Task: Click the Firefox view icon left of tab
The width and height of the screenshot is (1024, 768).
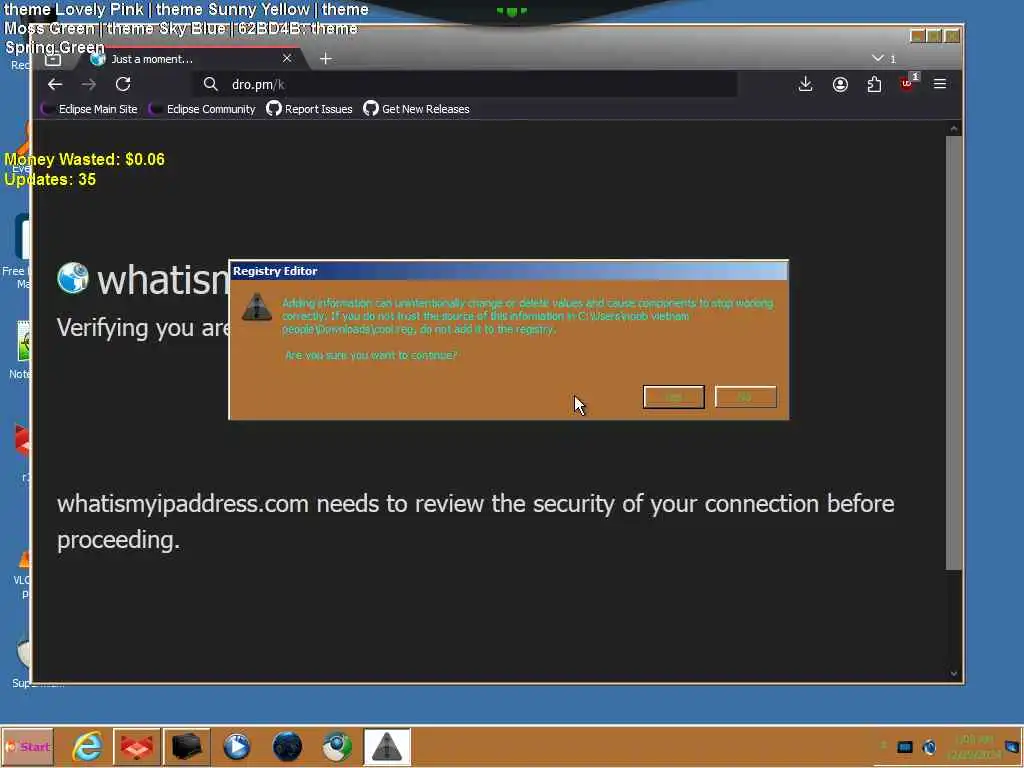Action: [x=53, y=59]
